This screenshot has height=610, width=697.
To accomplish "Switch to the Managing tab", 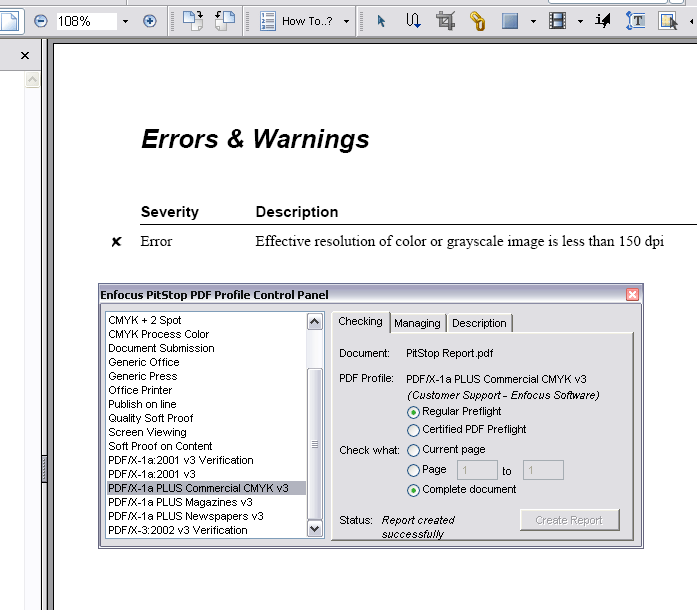I will coord(417,323).
